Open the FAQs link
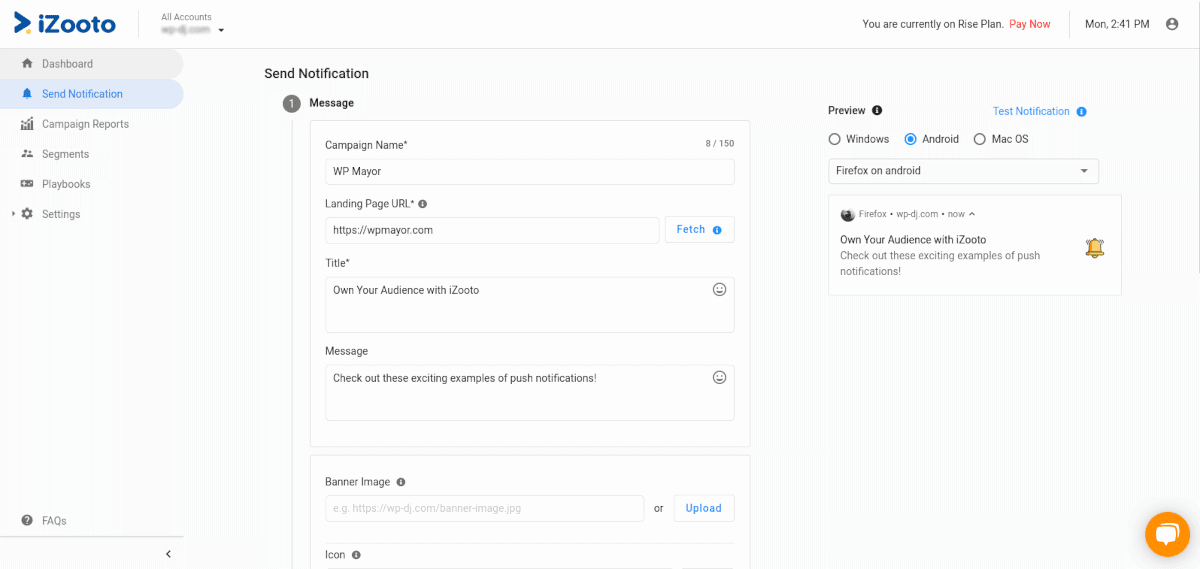1200x569 pixels. (x=54, y=521)
